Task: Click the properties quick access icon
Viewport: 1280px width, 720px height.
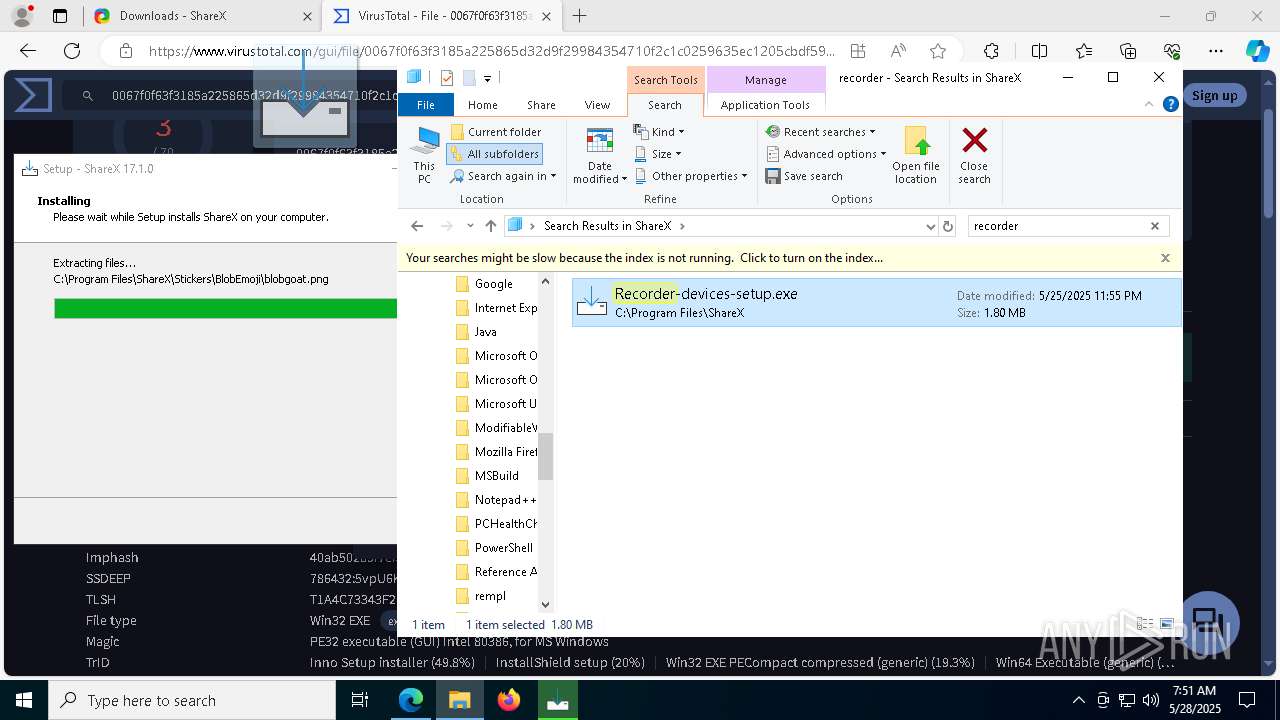Action: (x=446, y=78)
